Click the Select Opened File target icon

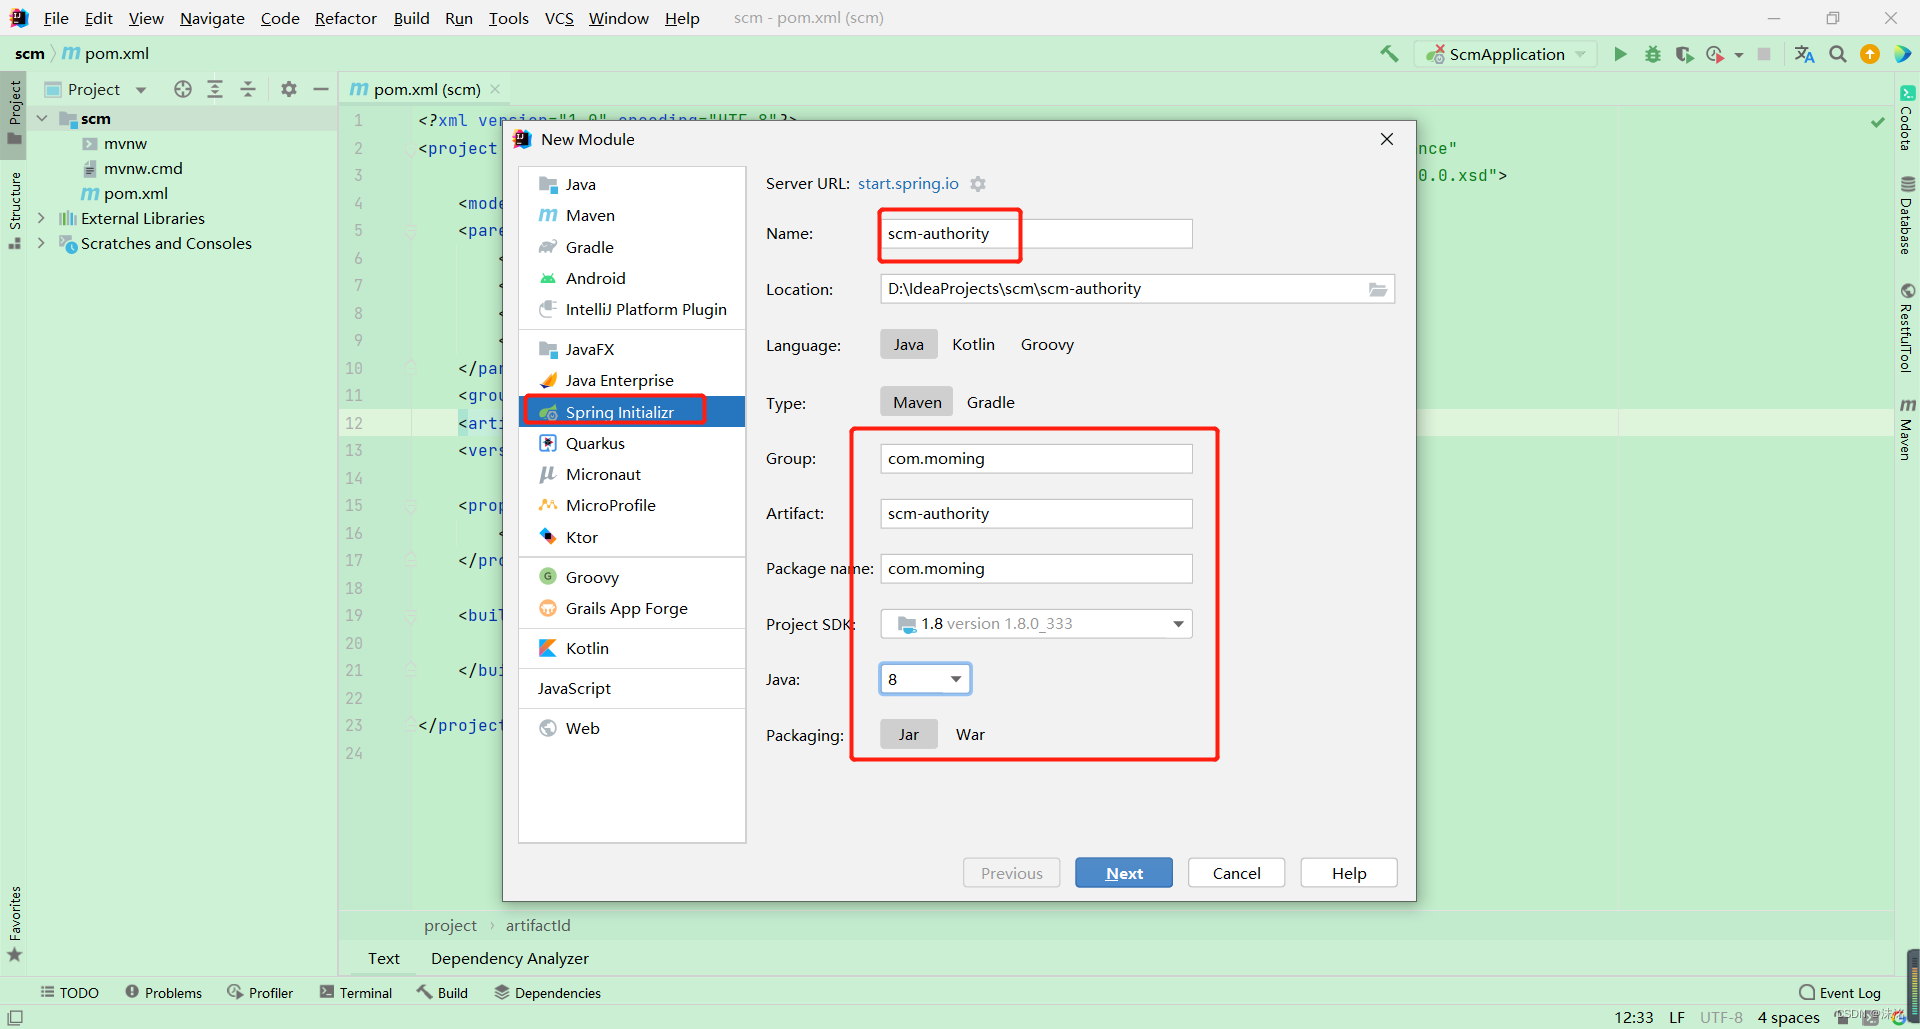182,89
